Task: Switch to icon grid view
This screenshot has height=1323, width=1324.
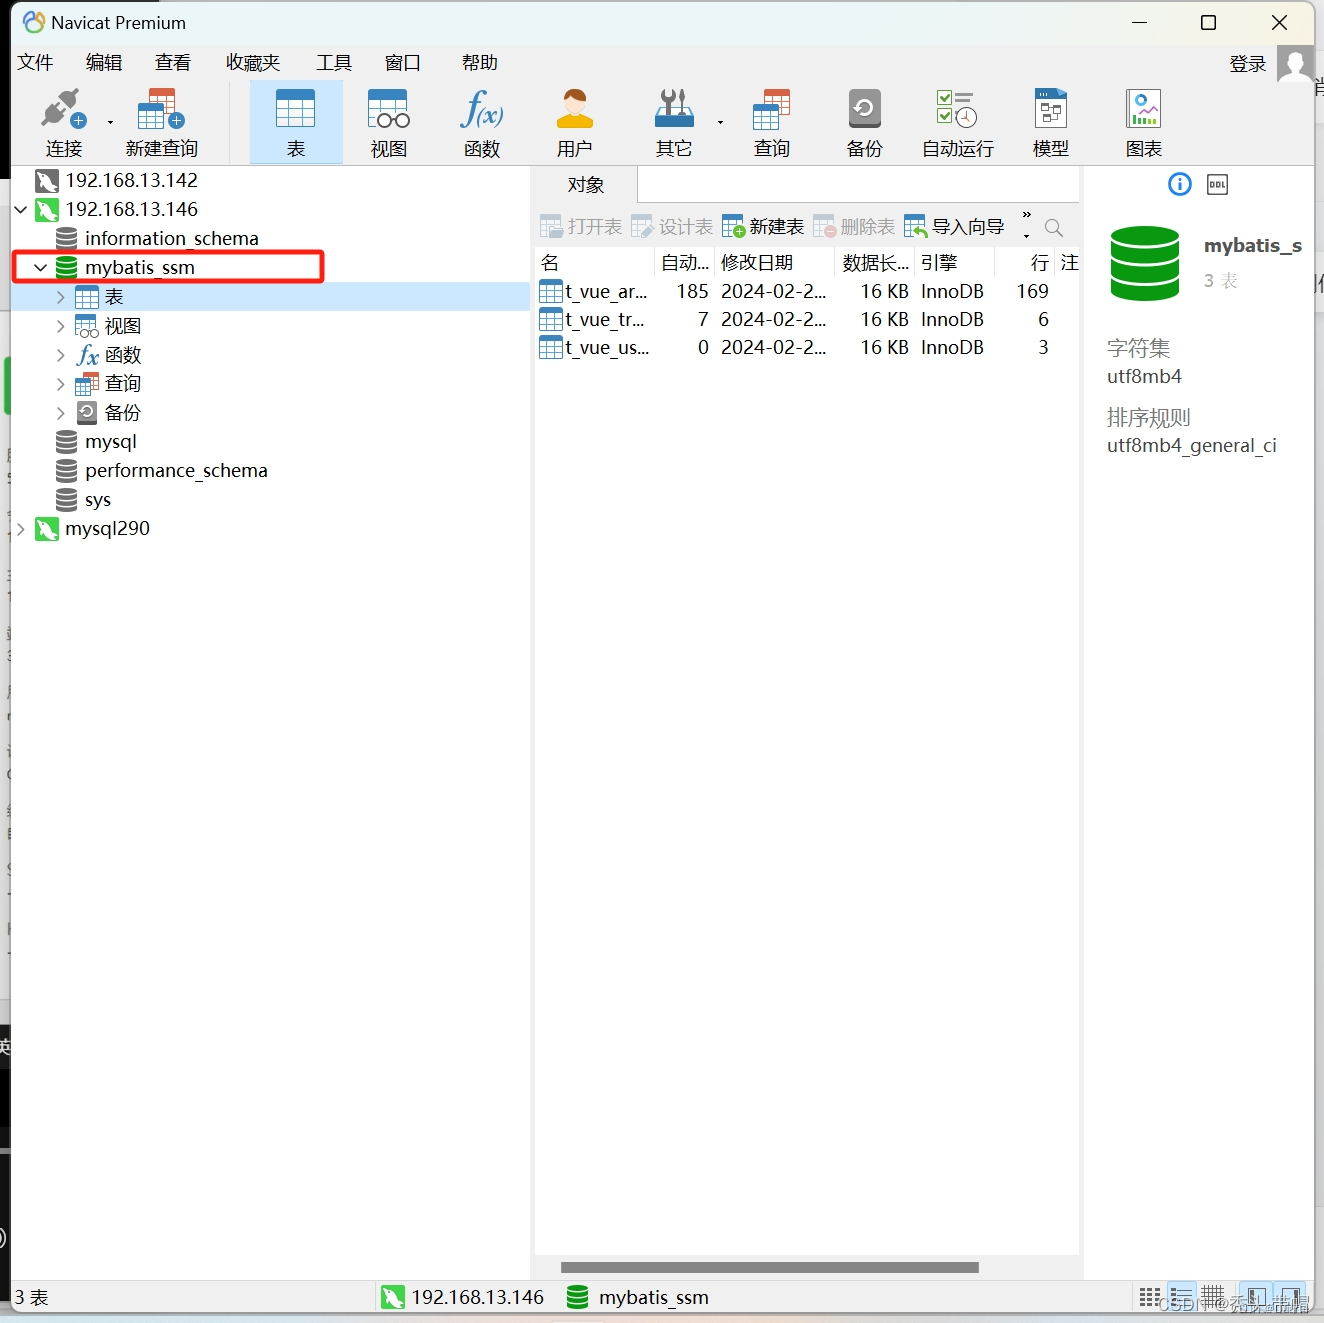Action: [1150, 1297]
